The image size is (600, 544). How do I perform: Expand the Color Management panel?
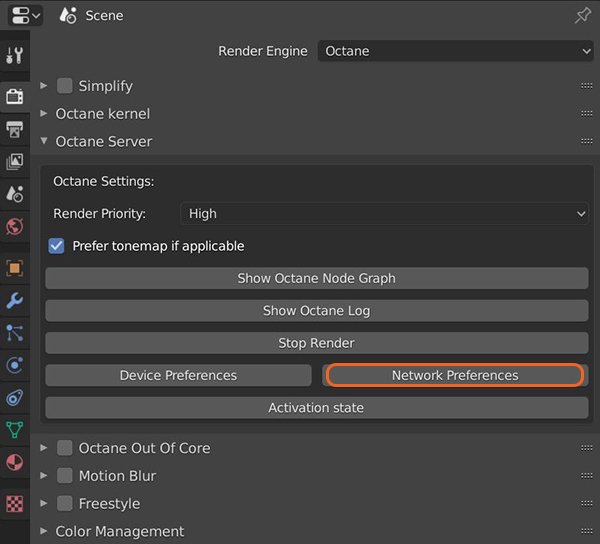pyautogui.click(x=44, y=531)
